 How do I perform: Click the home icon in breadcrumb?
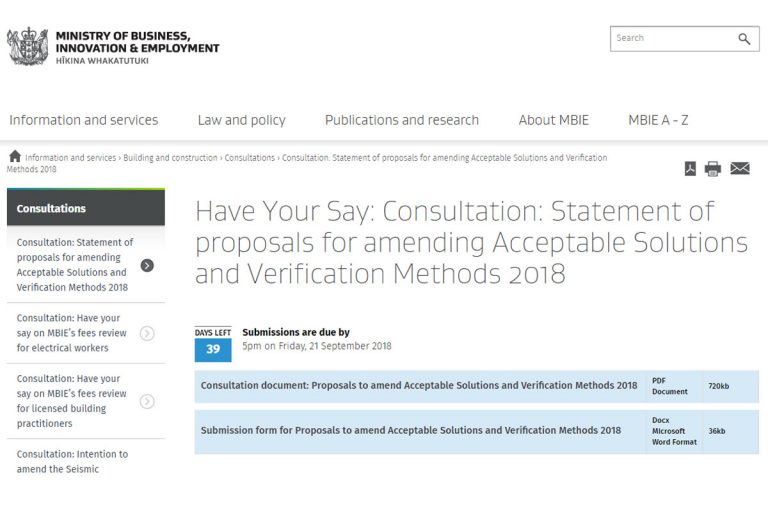coord(14,157)
